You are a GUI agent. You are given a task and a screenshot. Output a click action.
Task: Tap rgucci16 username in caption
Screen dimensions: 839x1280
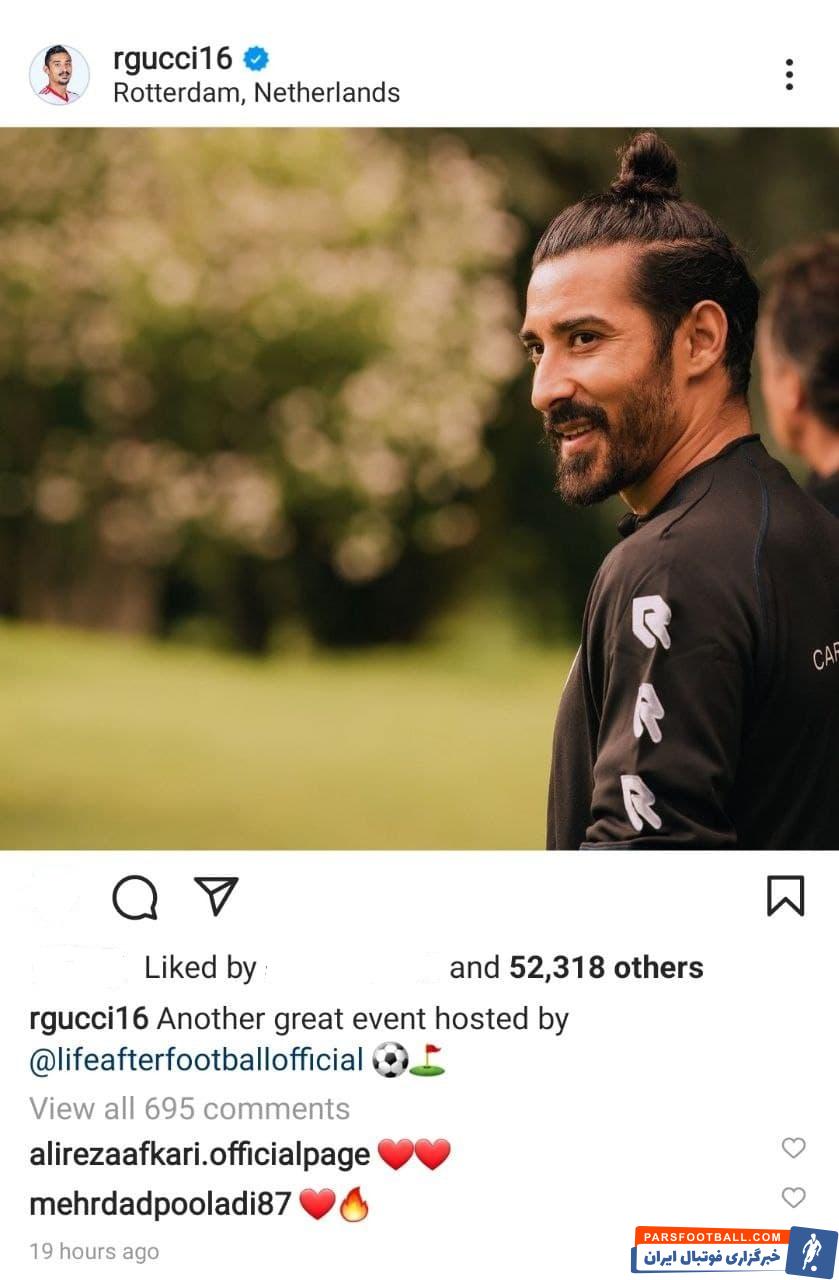pos(89,1019)
